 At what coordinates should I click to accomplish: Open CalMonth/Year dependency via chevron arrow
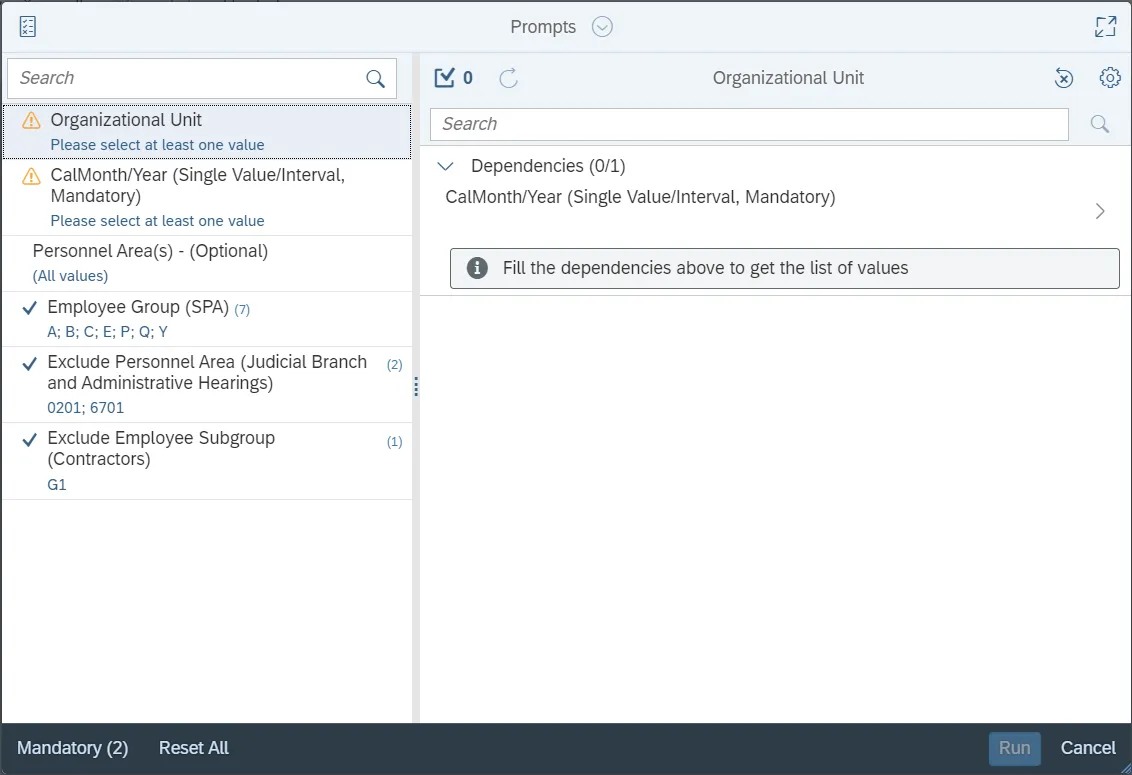click(x=1100, y=211)
